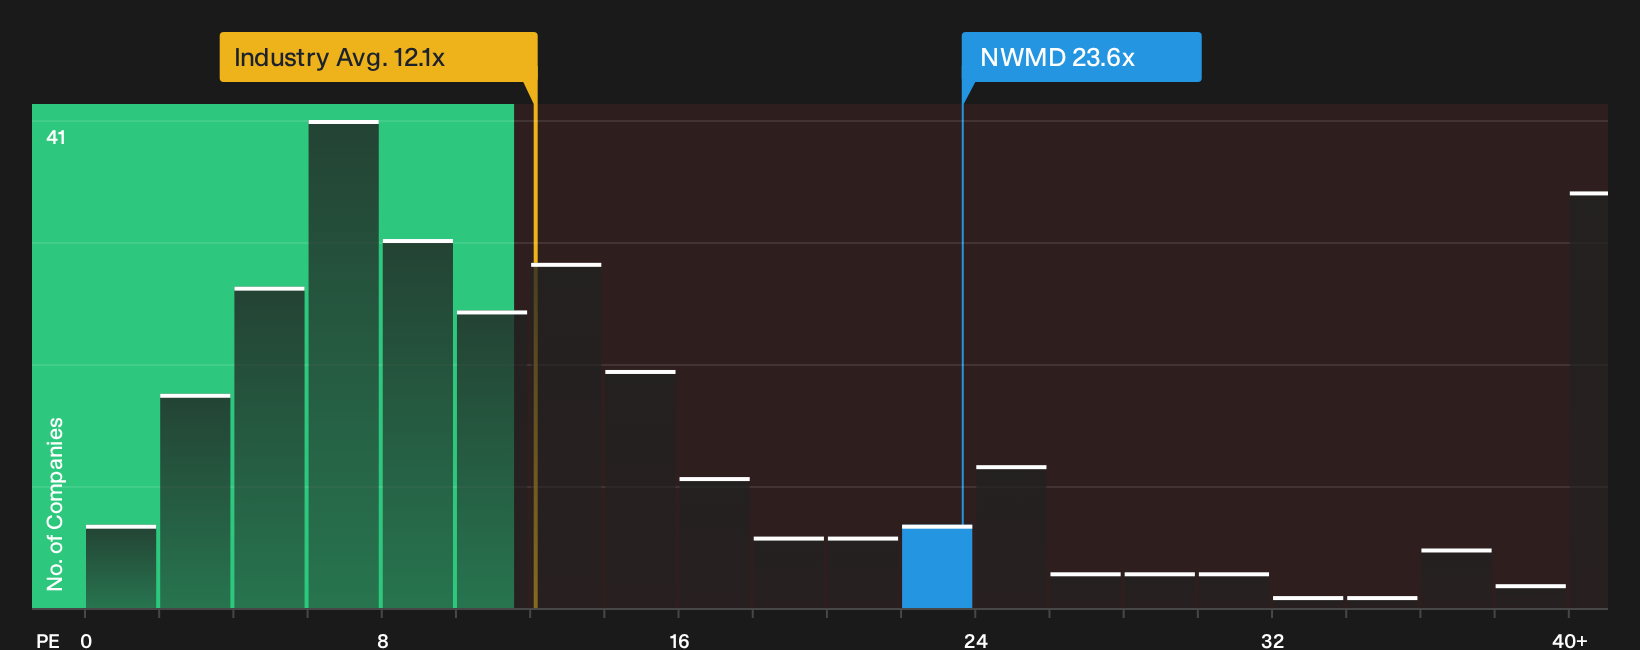Click the bar just right of the industry average line

tap(566, 436)
